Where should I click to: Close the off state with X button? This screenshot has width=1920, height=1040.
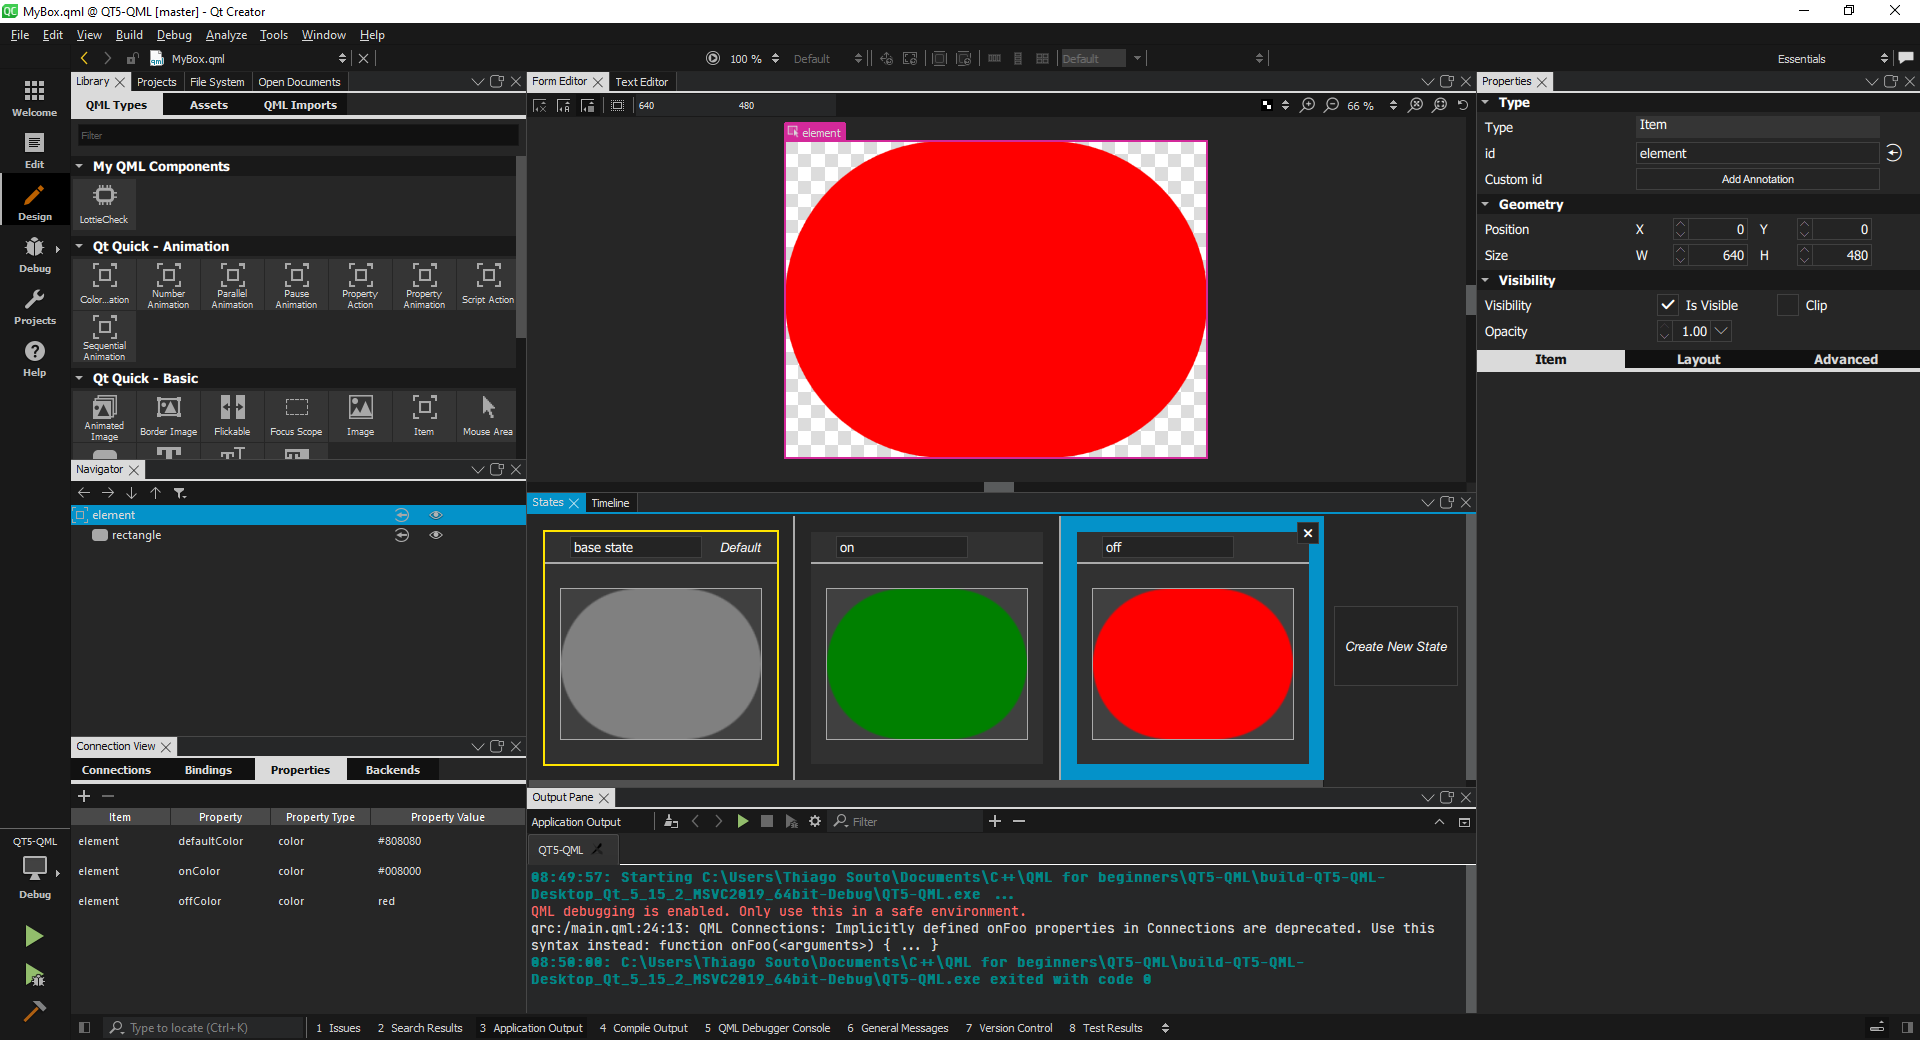[x=1307, y=533]
